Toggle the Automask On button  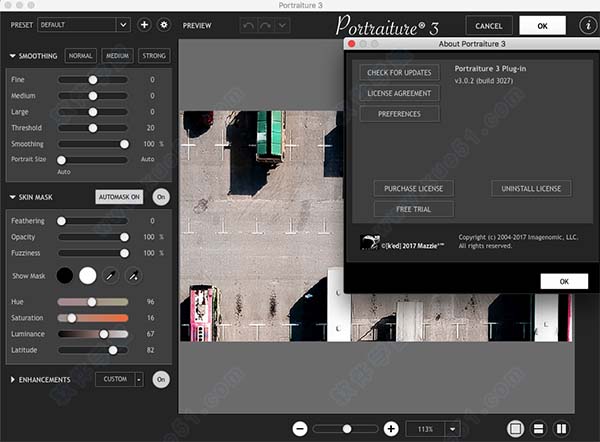point(120,197)
